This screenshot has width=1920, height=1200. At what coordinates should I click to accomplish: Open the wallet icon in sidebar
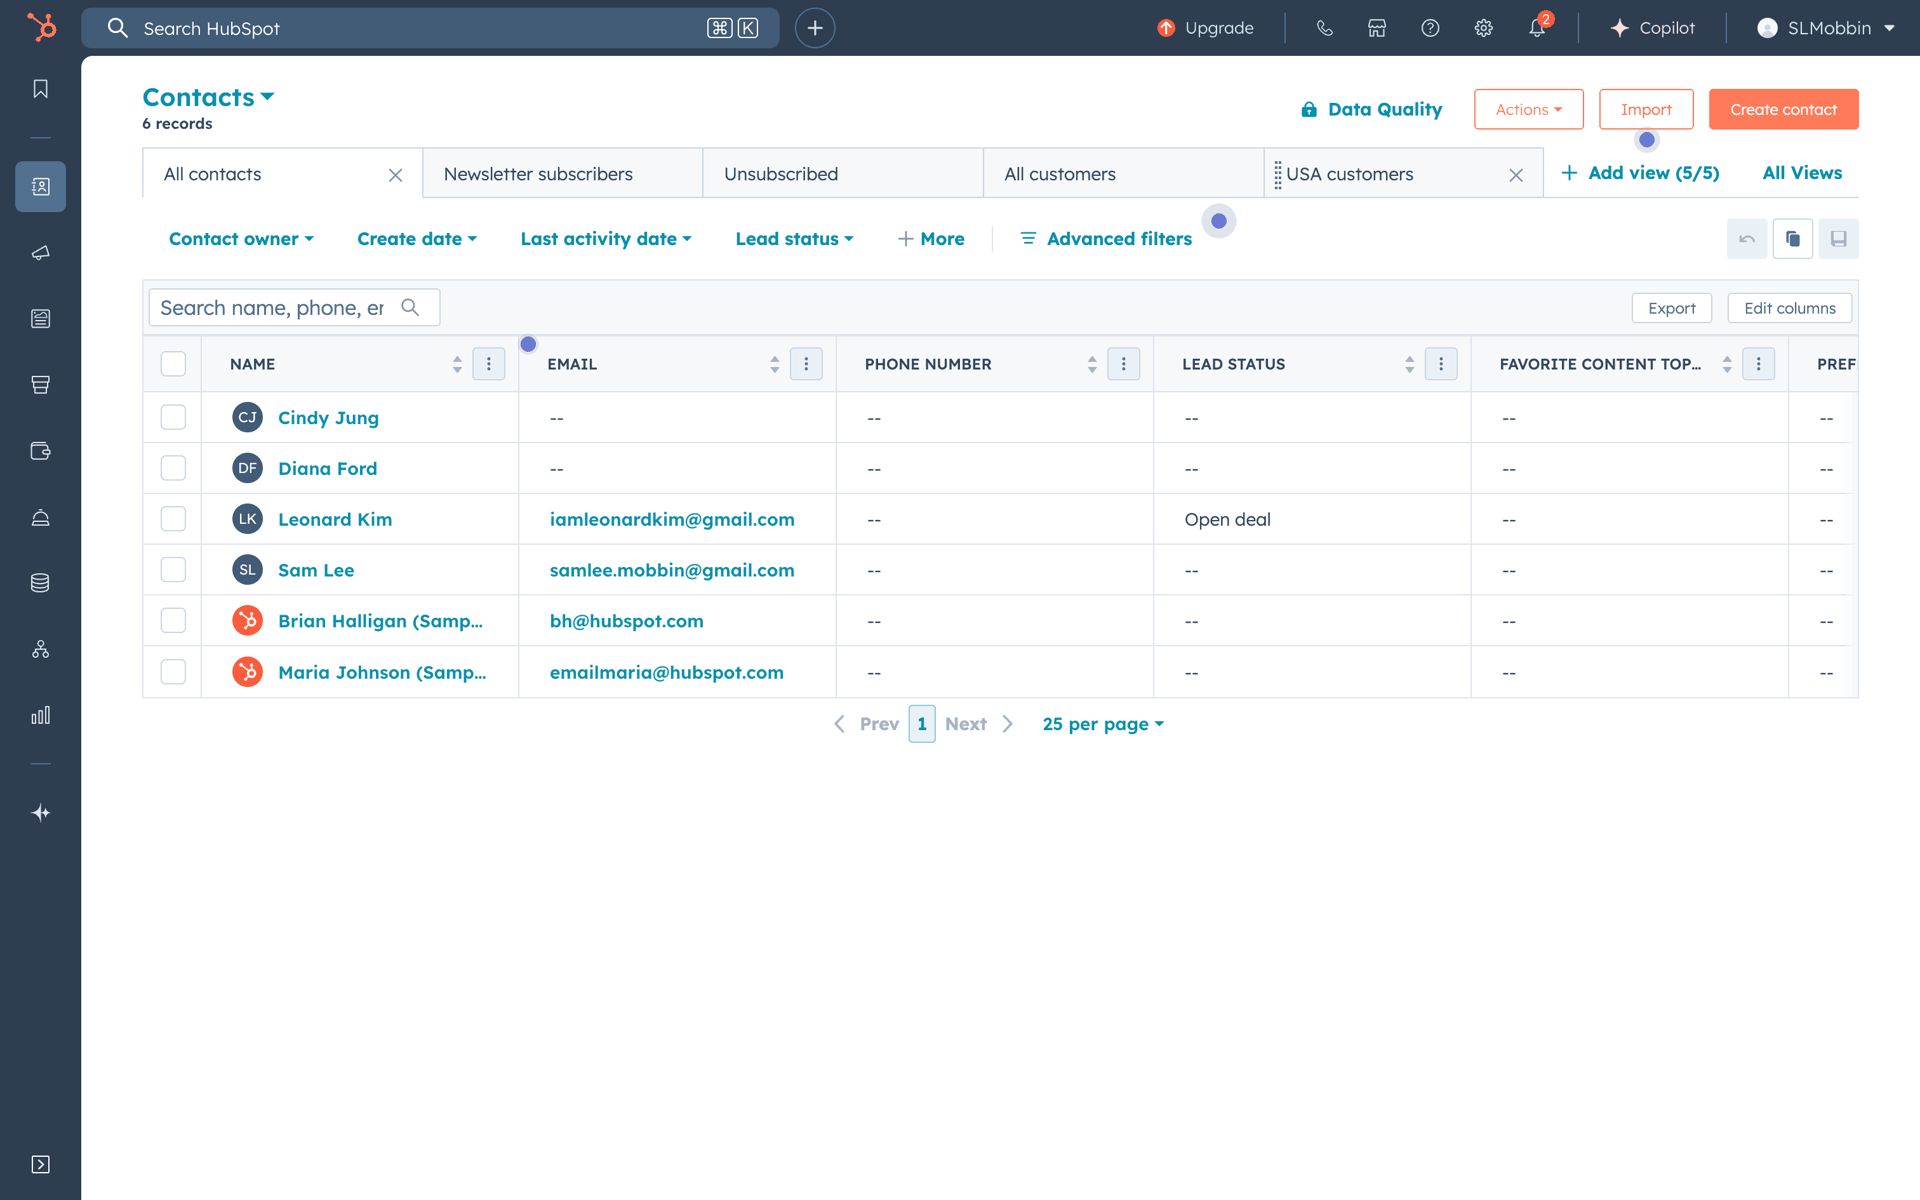pyautogui.click(x=41, y=451)
